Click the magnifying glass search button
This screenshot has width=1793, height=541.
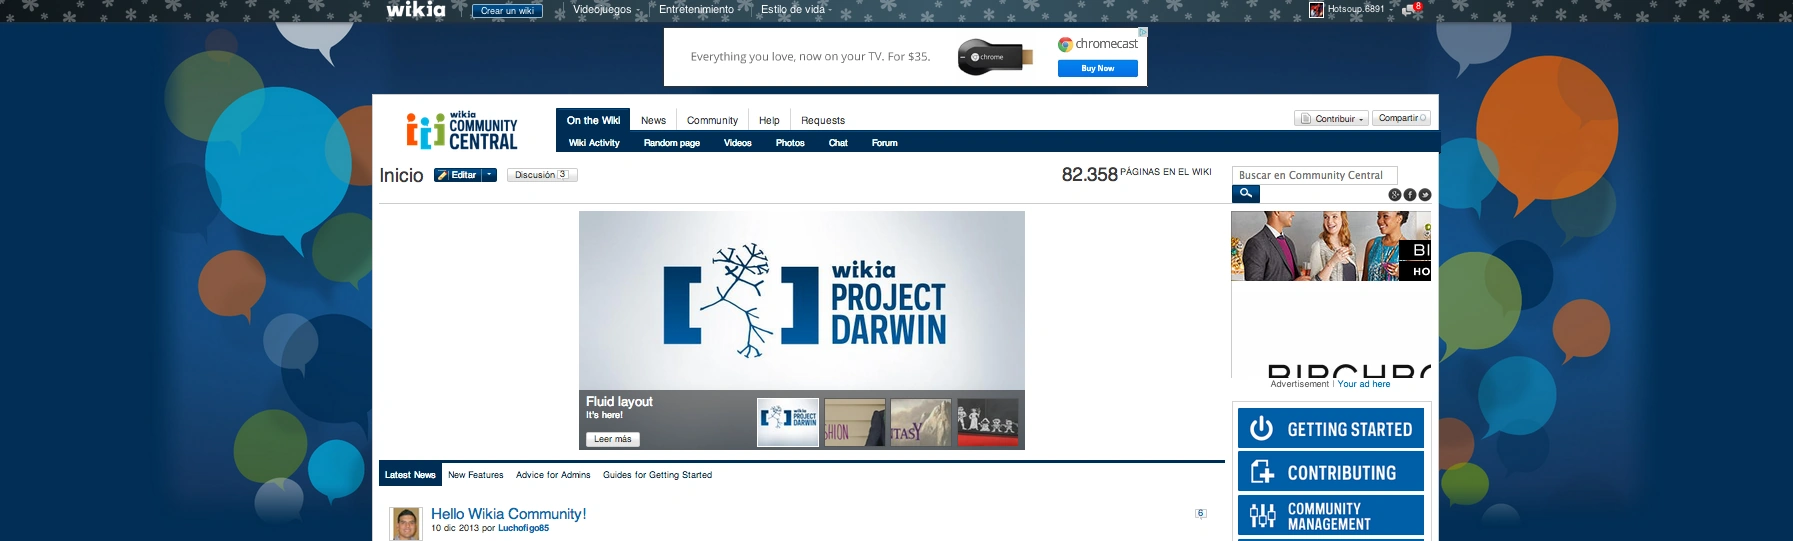coord(1245,194)
